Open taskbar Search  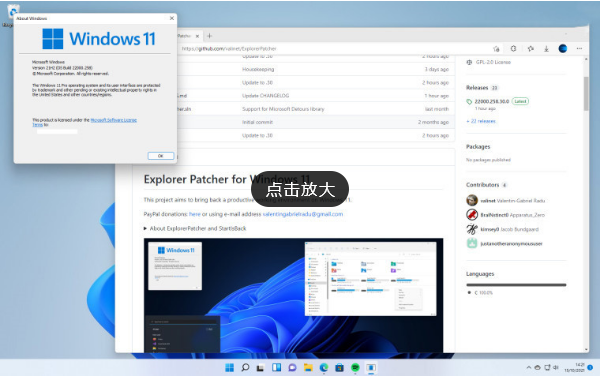245,368
